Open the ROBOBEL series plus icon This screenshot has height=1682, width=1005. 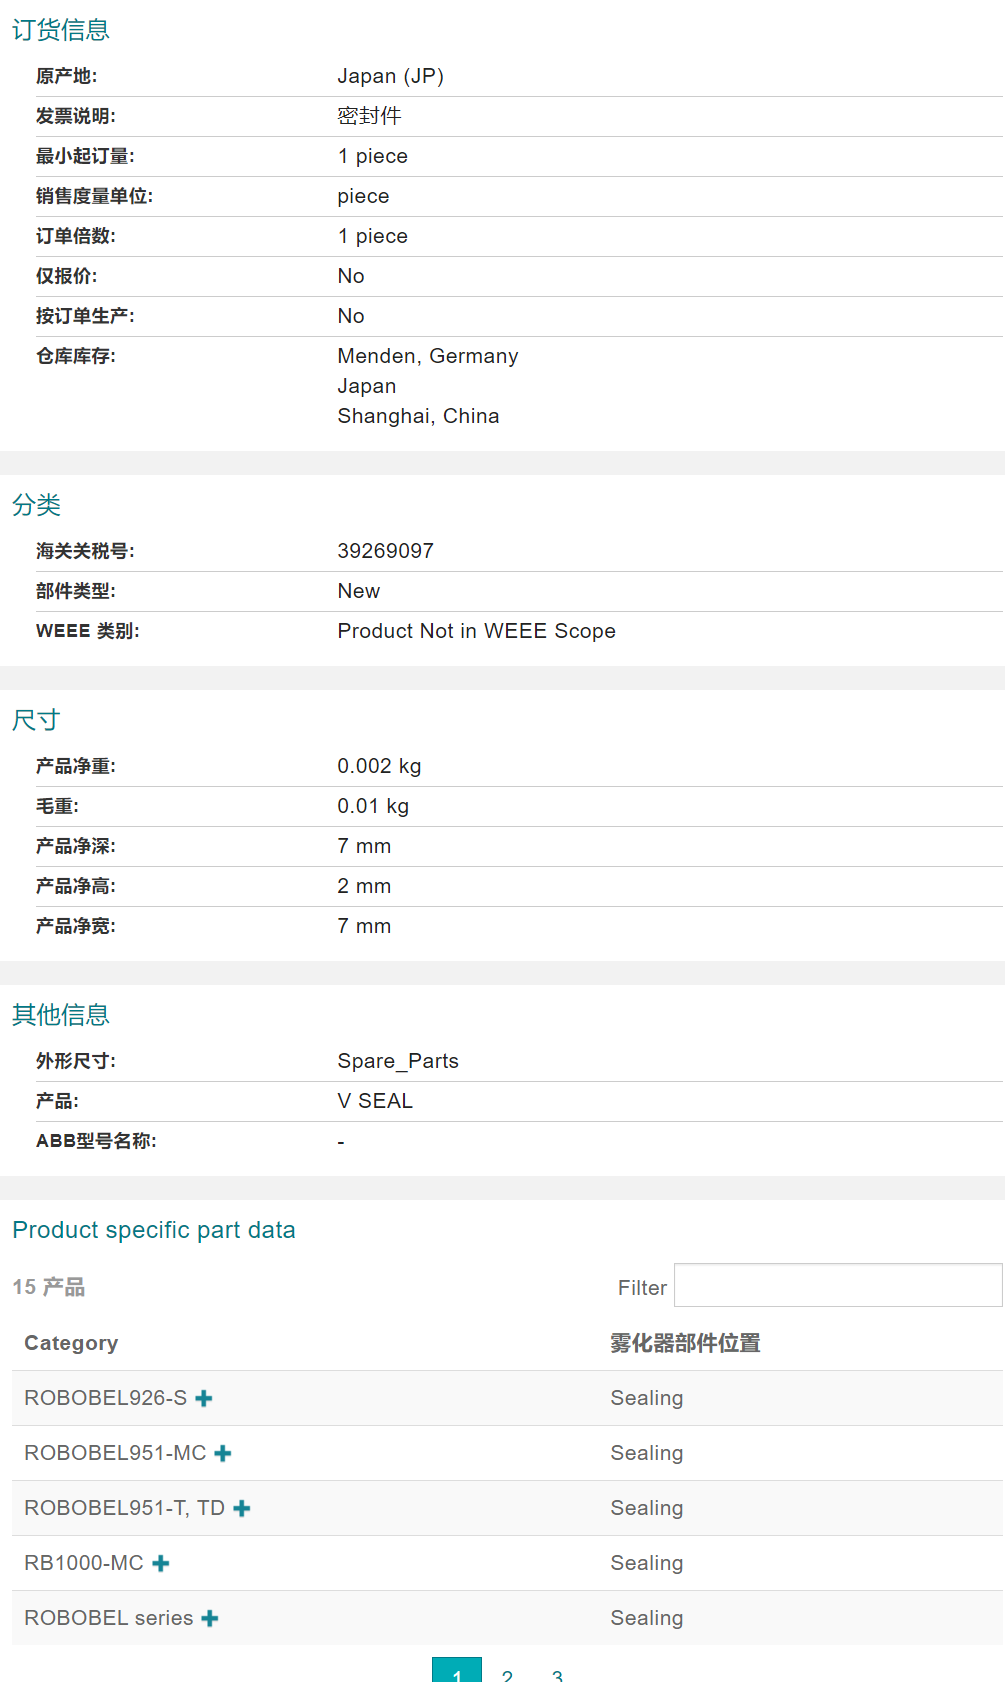pos(209,1618)
